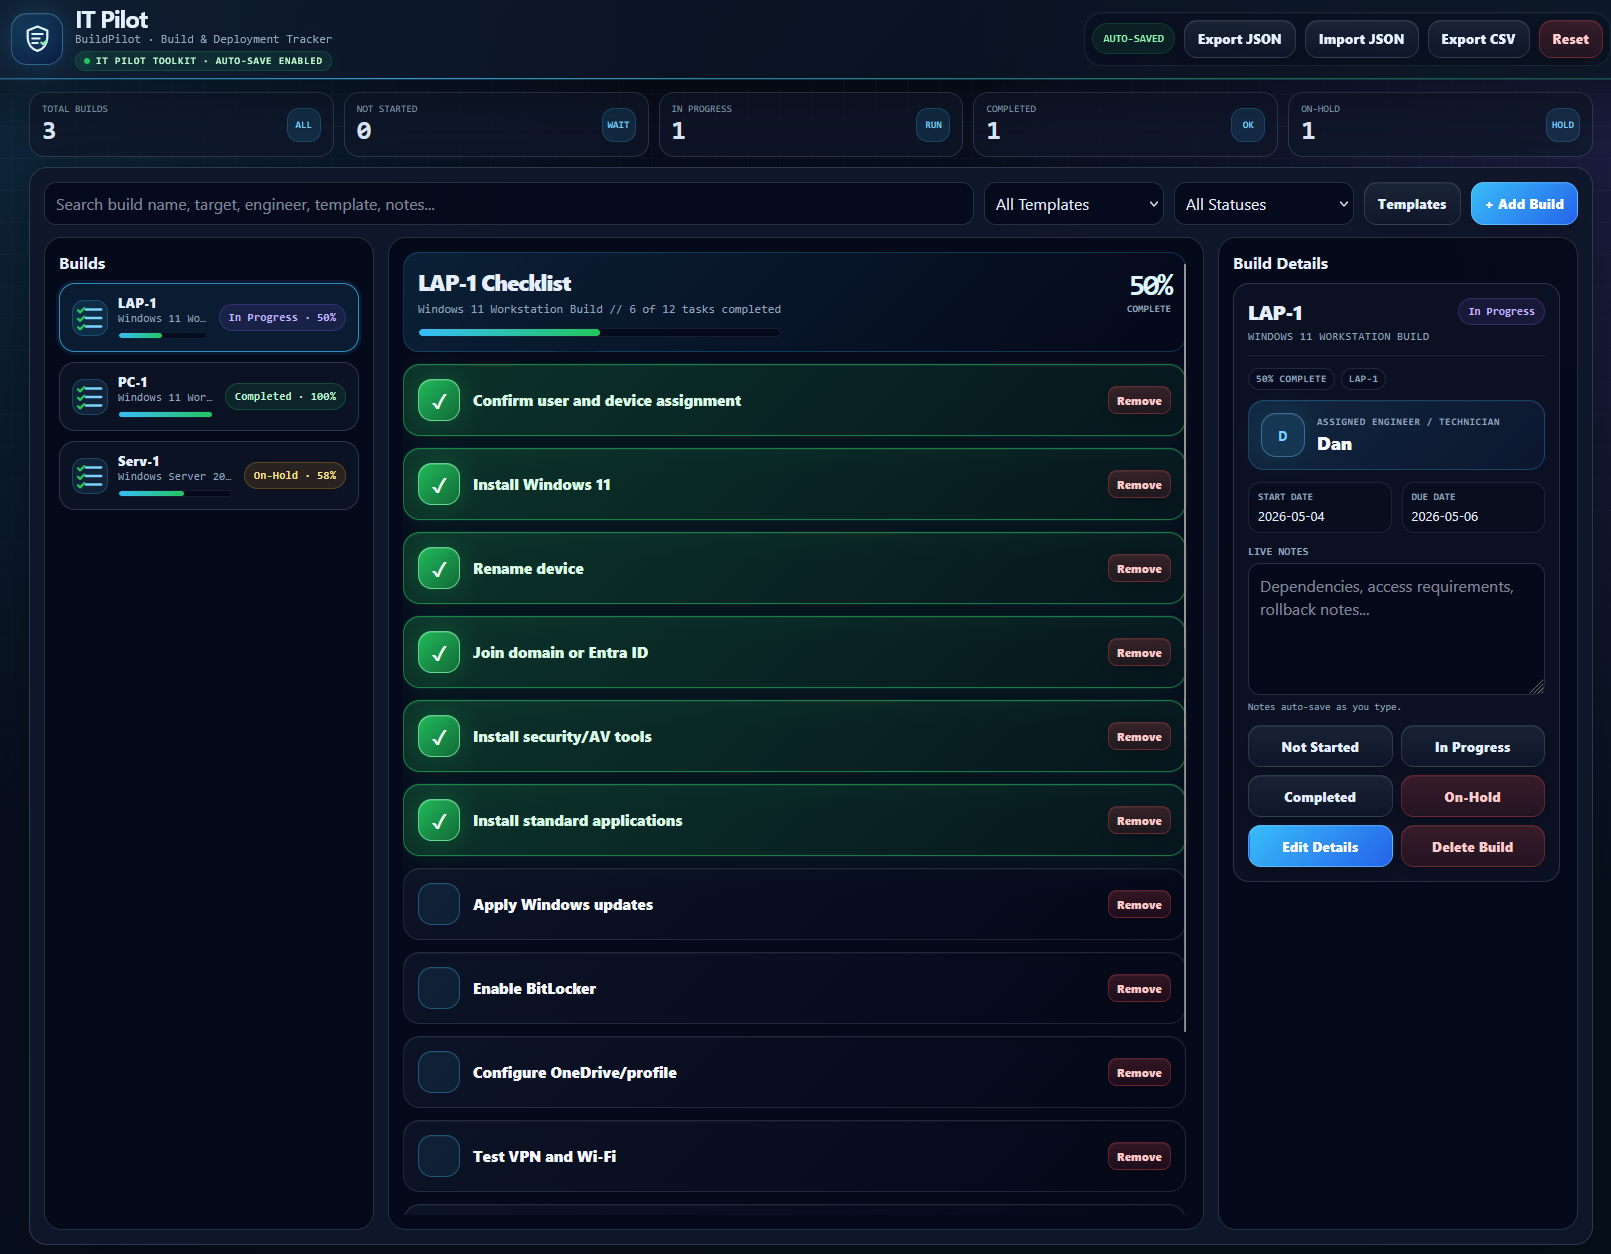This screenshot has width=1611, height=1254.
Task: Click the HOLD badge on On-Hold
Action: (x=1563, y=125)
